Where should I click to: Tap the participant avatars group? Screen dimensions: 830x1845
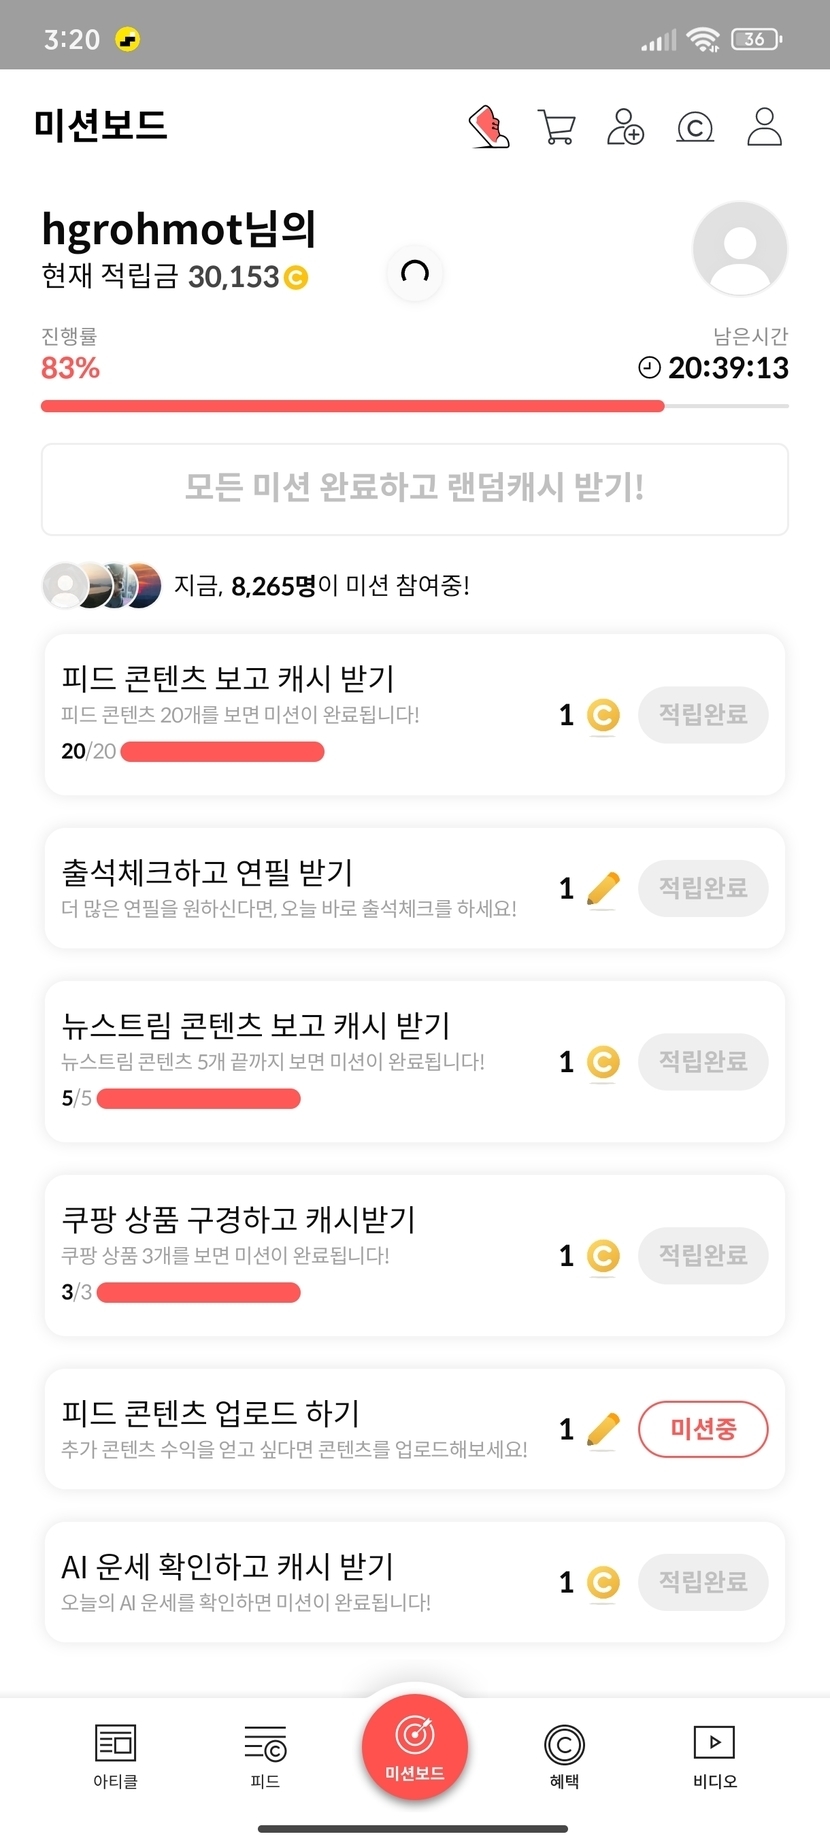pos(101,586)
